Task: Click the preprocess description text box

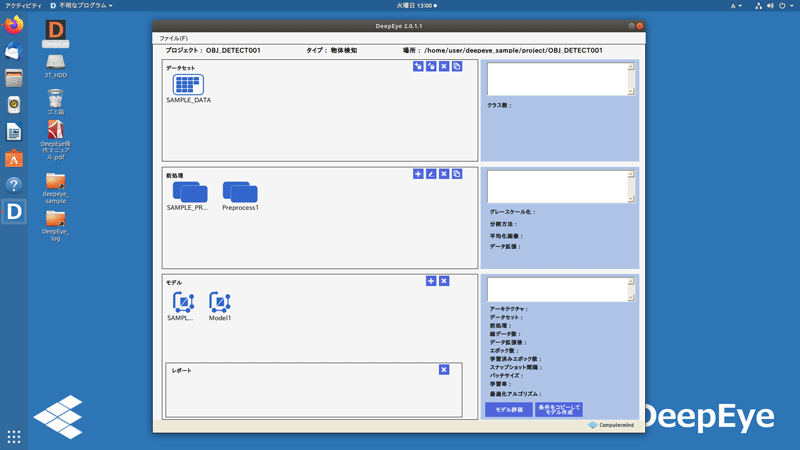Action: 558,186
